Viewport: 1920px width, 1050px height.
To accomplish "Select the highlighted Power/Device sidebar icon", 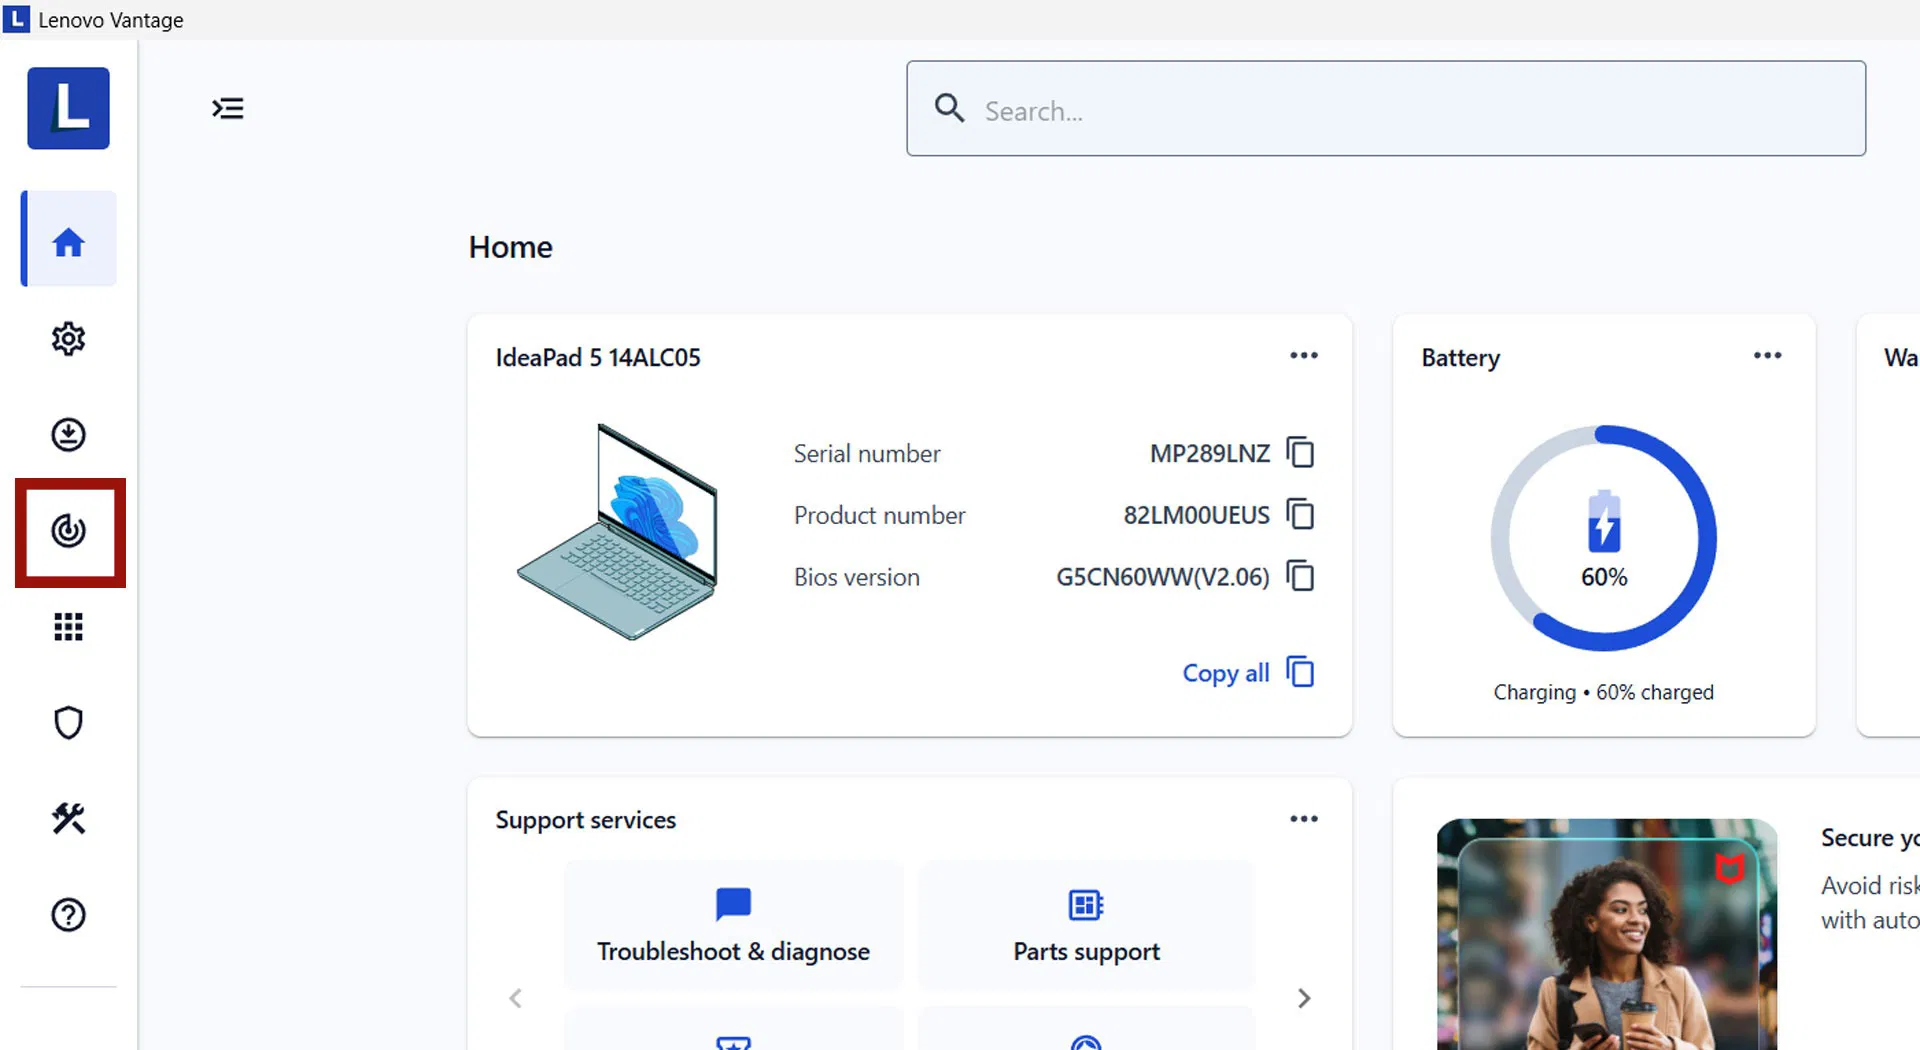I will 69,533.
